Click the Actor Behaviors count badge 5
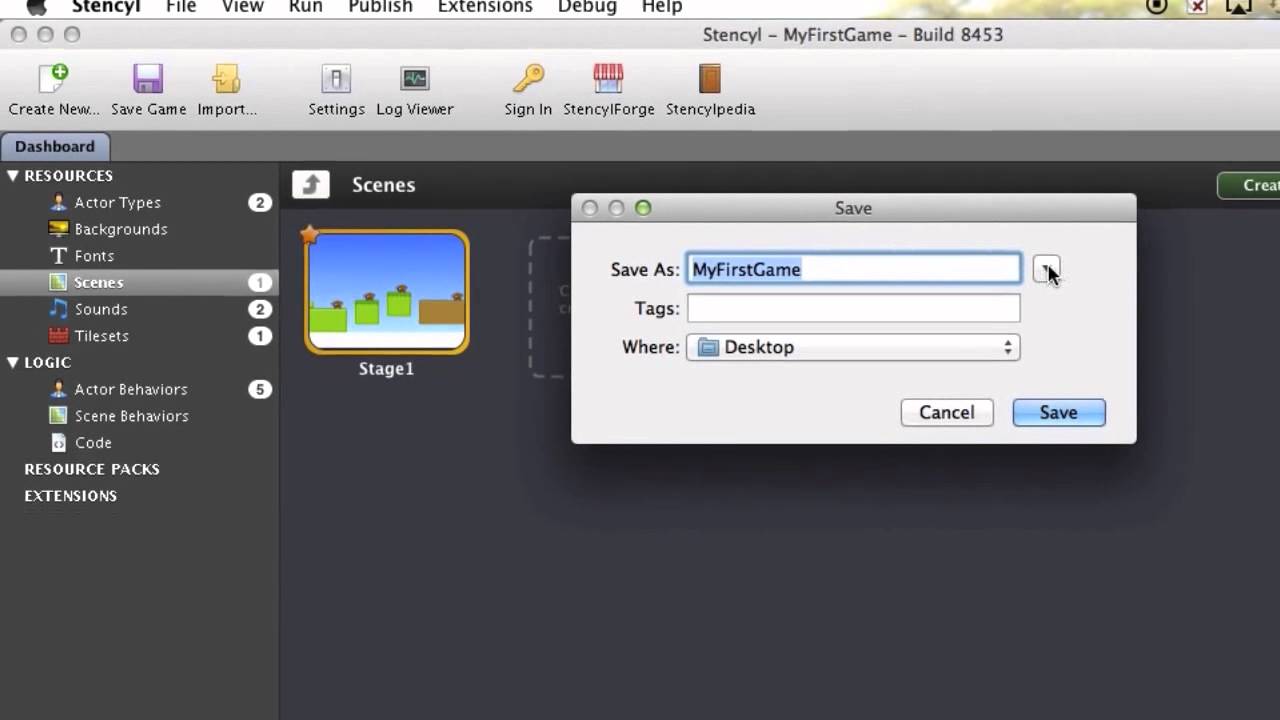Screen dimensions: 1280x720 coord(260,389)
